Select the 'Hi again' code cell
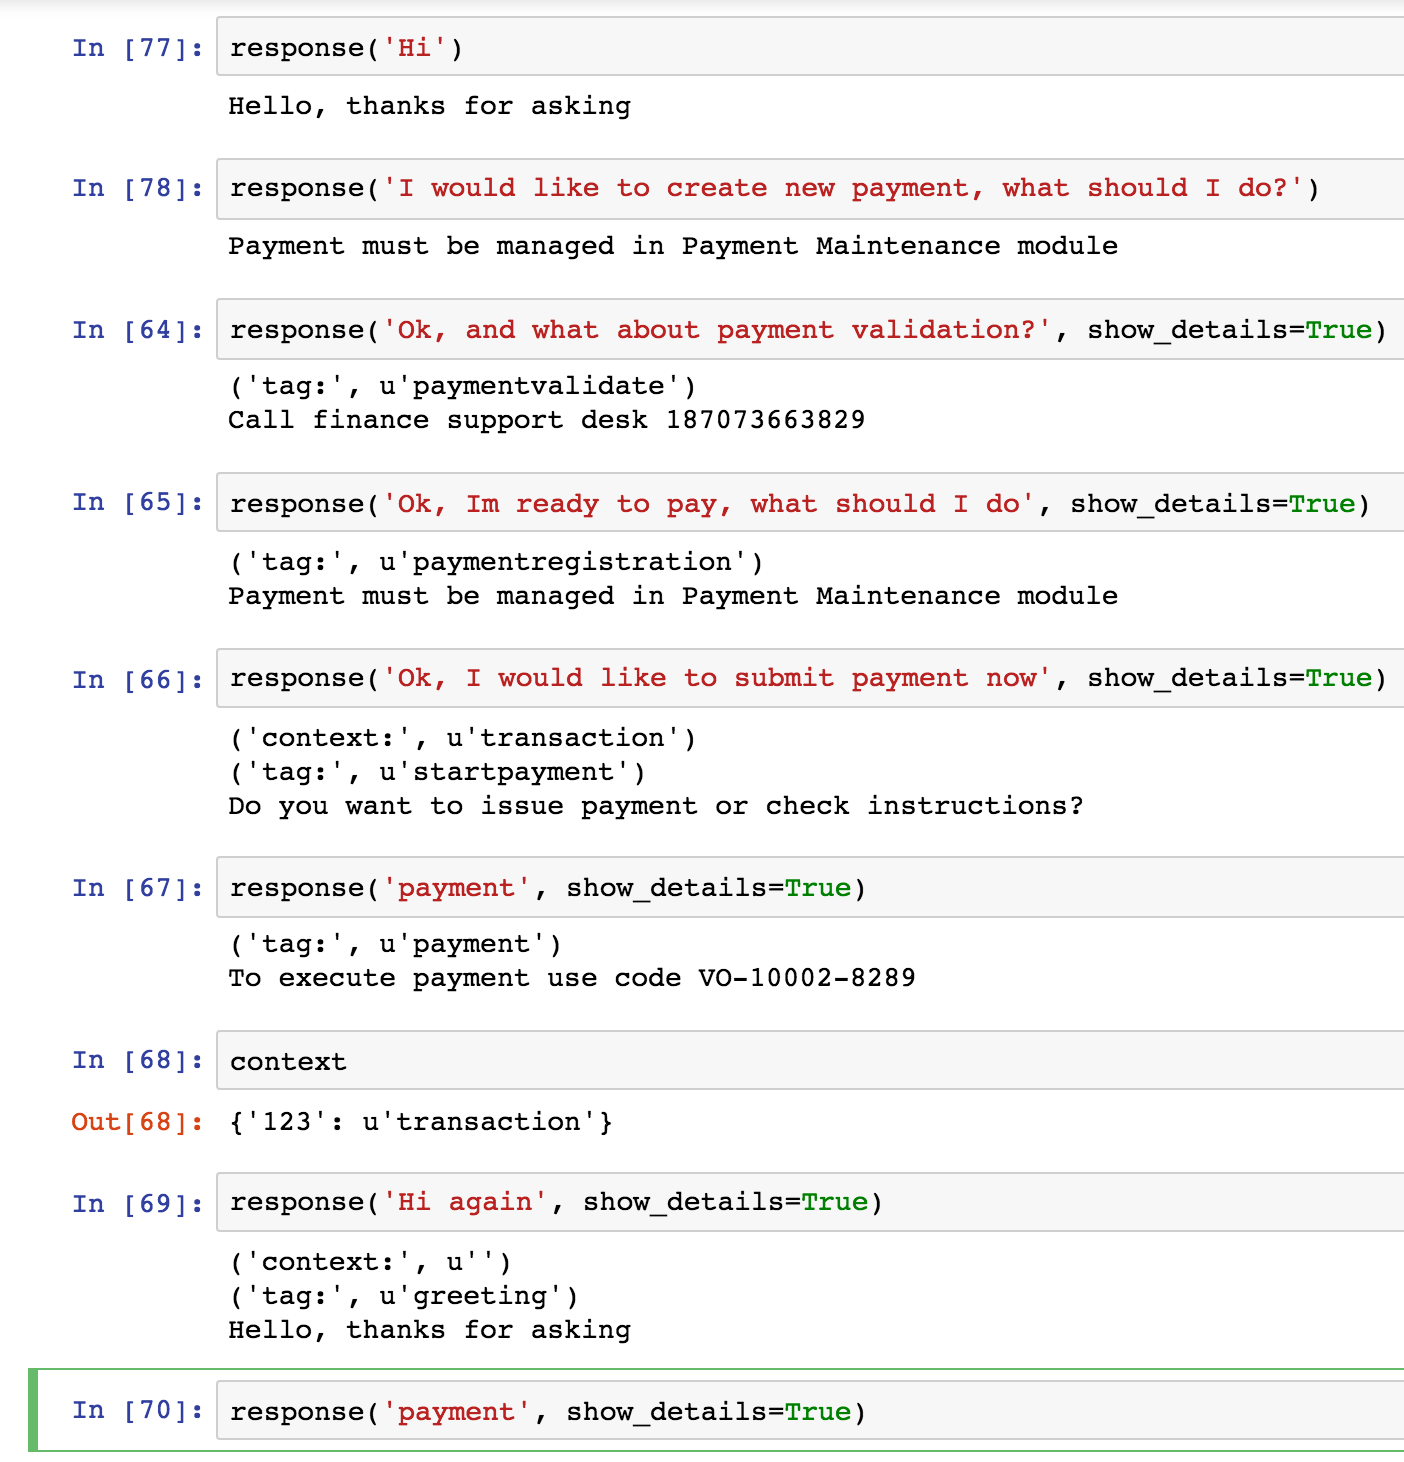The image size is (1404, 1462). [810, 1202]
